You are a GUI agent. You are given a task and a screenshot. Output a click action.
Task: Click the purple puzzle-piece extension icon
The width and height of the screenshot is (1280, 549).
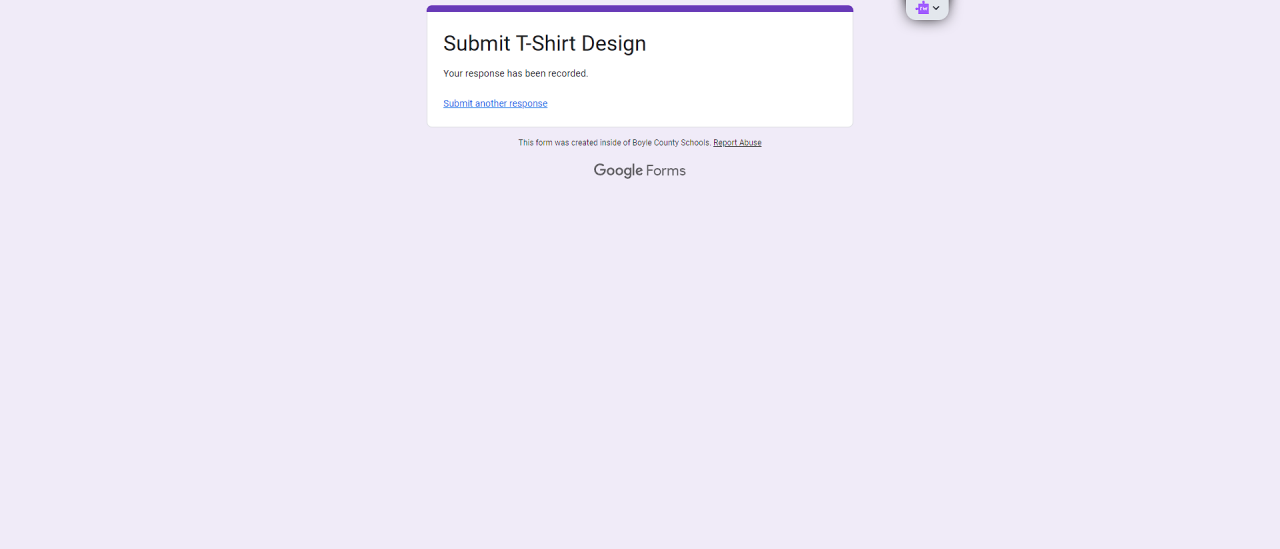pyautogui.click(x=922, y=8)
